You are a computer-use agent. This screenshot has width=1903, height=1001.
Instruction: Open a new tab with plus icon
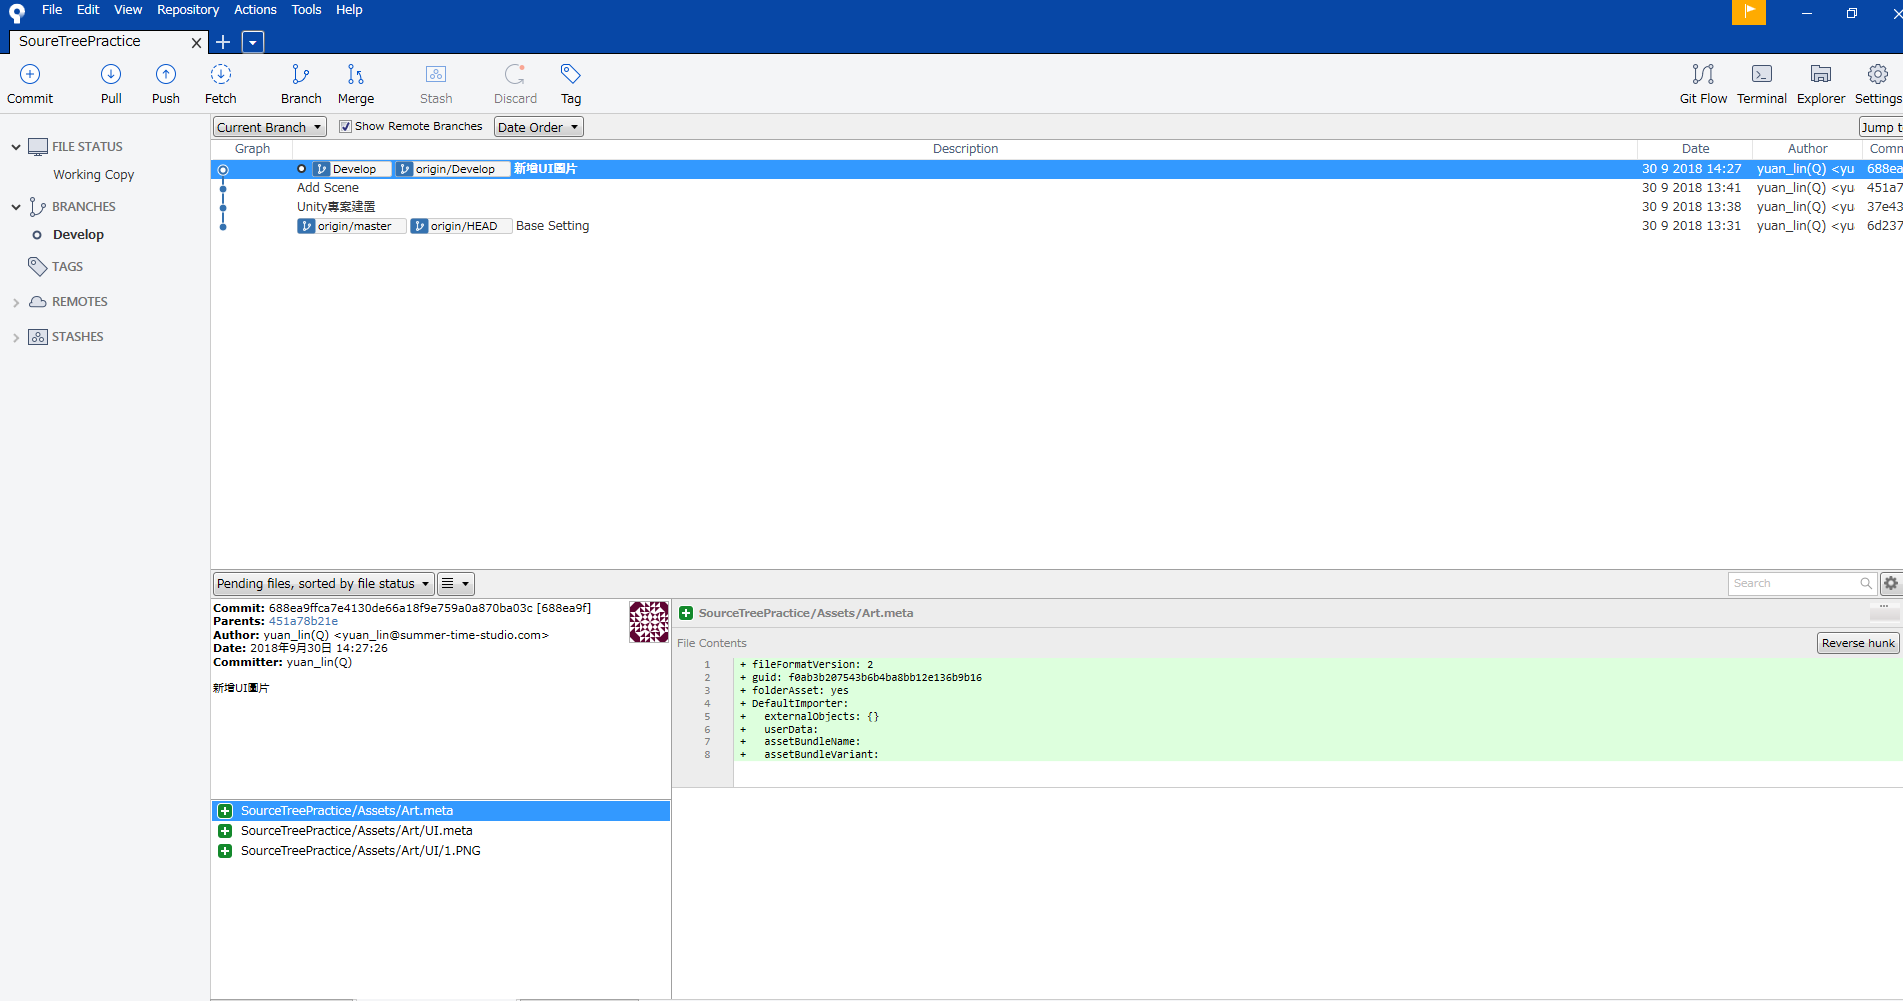click(x=223, y=42)
